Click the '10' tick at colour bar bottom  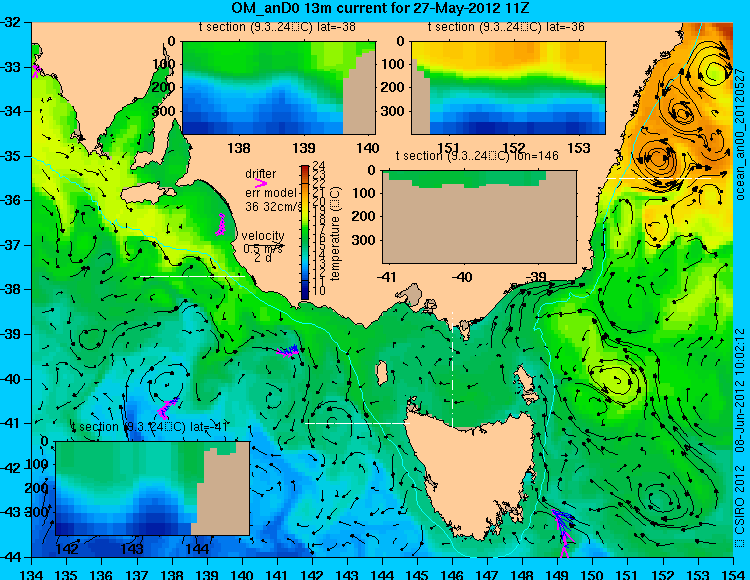point(319,291)
